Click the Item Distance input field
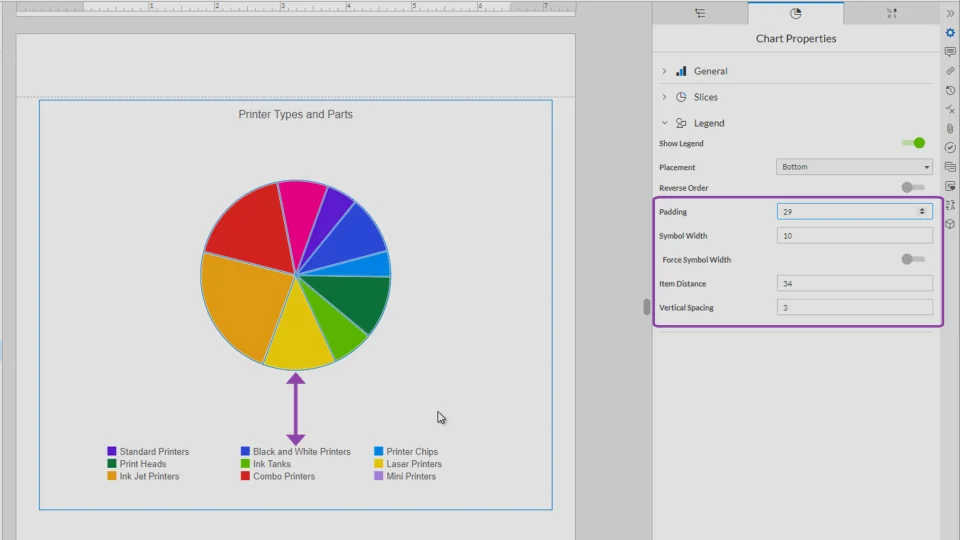 854,284
